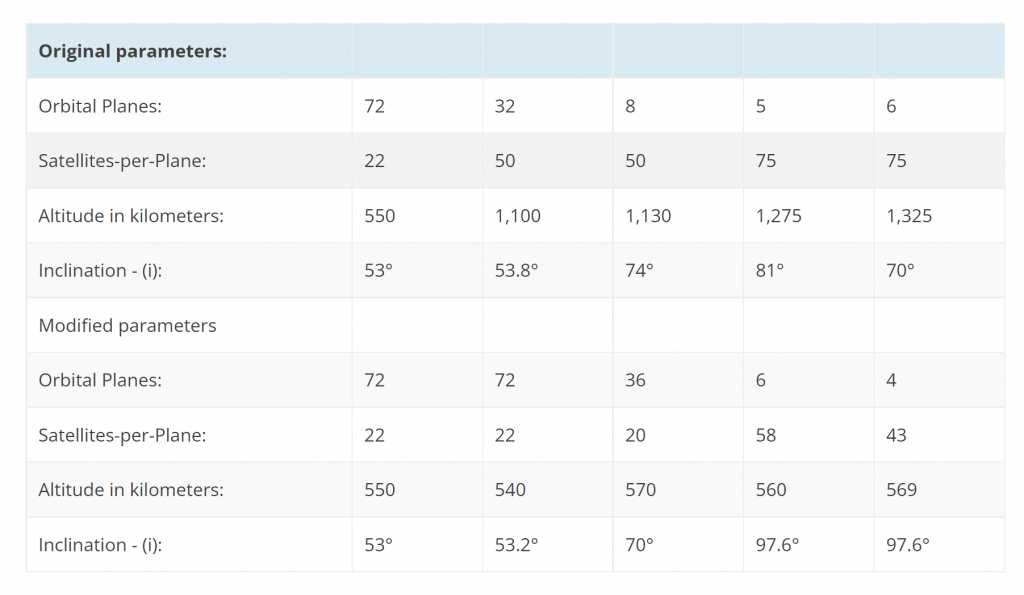This screenshot has width=1024, height=595.
Task: Click the original inclination 74° cell
Action: click(x=678, y=270)
